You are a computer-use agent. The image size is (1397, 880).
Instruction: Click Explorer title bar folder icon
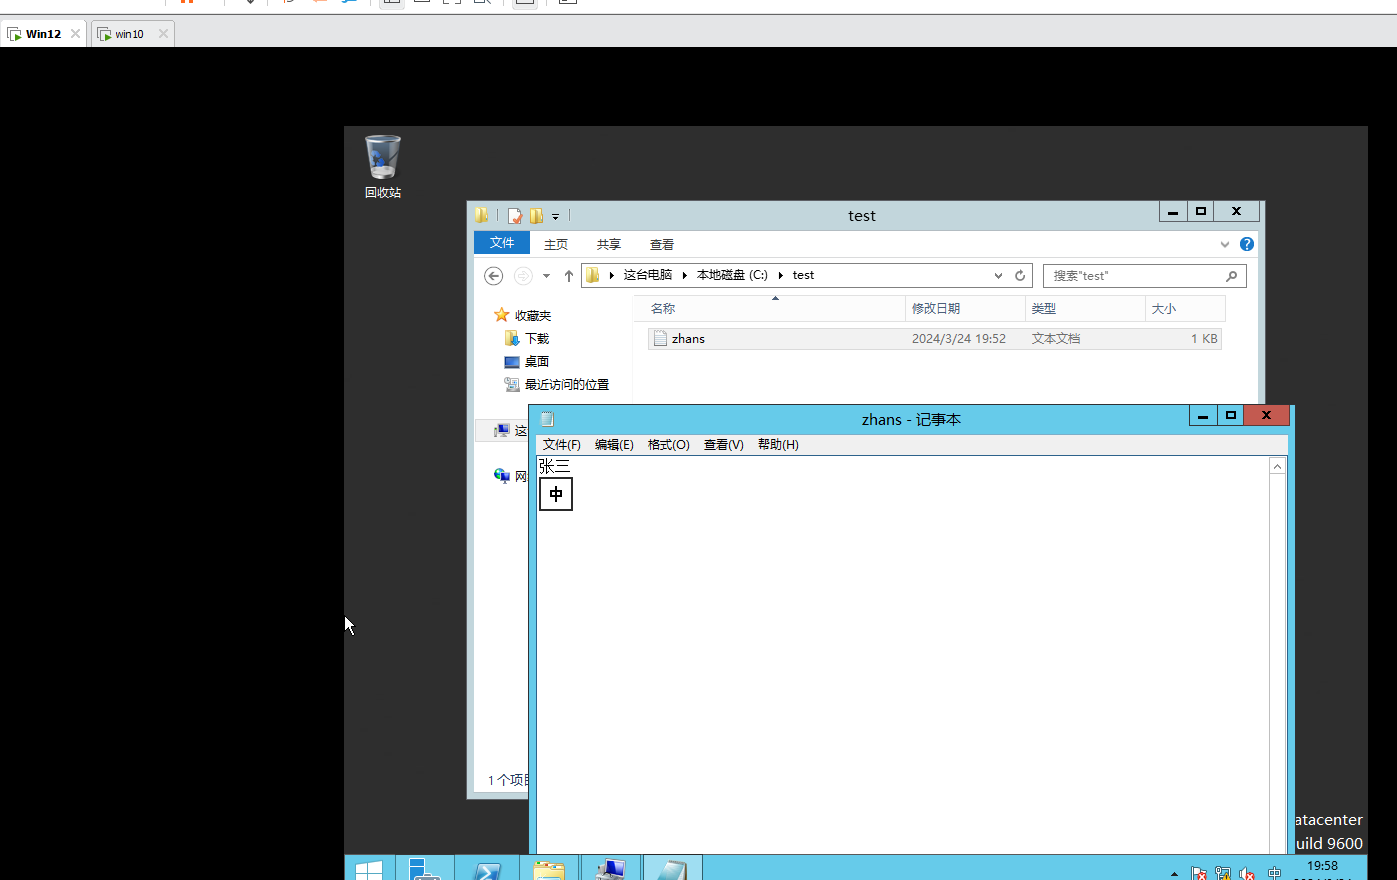[x=482, y=215]
